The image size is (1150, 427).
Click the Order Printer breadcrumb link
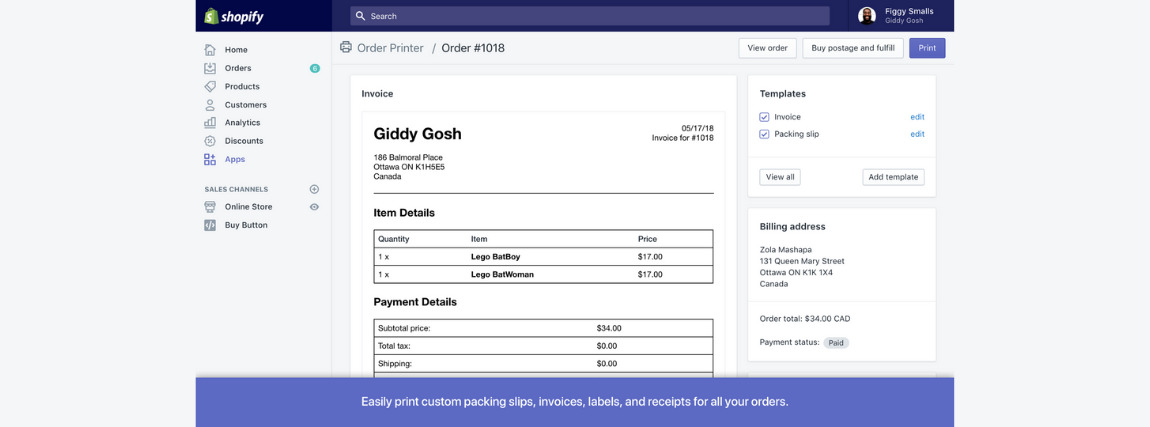(x=390, y=48)
